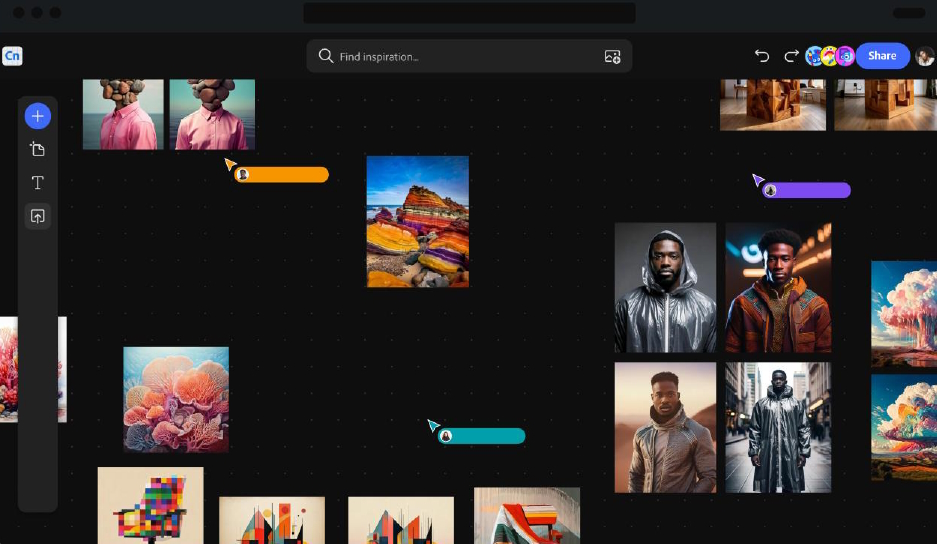Click the macOS red close window dot

pos(19,13)
